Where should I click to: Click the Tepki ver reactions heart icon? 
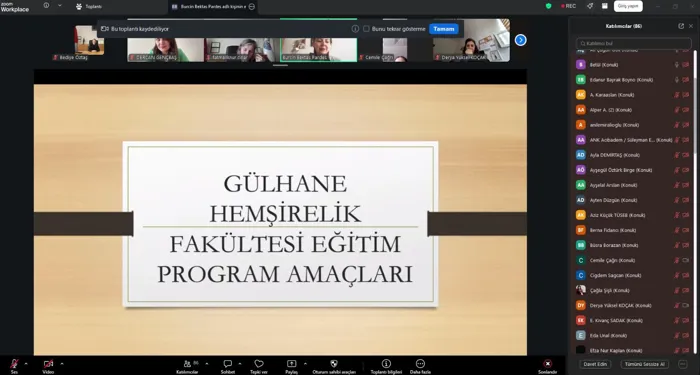pos(259,364)
